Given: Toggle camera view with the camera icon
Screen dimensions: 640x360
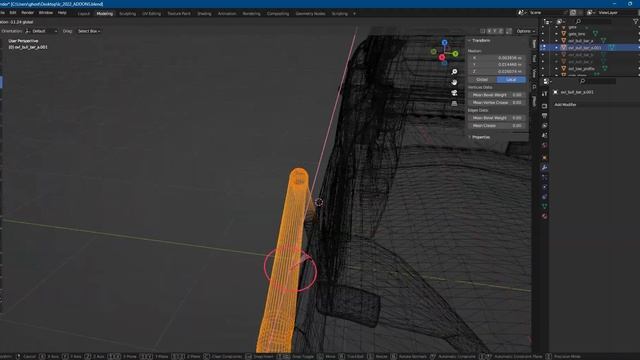Looking at the screenshot, I should 454,93.
